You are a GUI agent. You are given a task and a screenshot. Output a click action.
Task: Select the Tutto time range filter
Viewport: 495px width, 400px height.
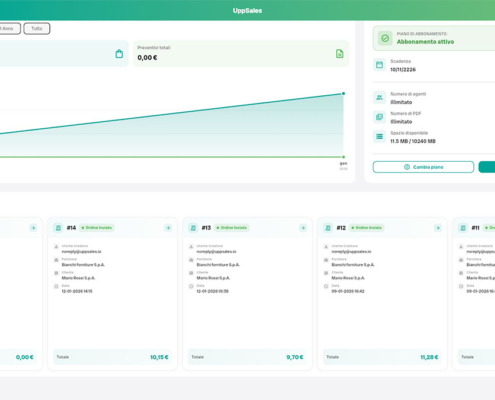(x=37, y=29)
